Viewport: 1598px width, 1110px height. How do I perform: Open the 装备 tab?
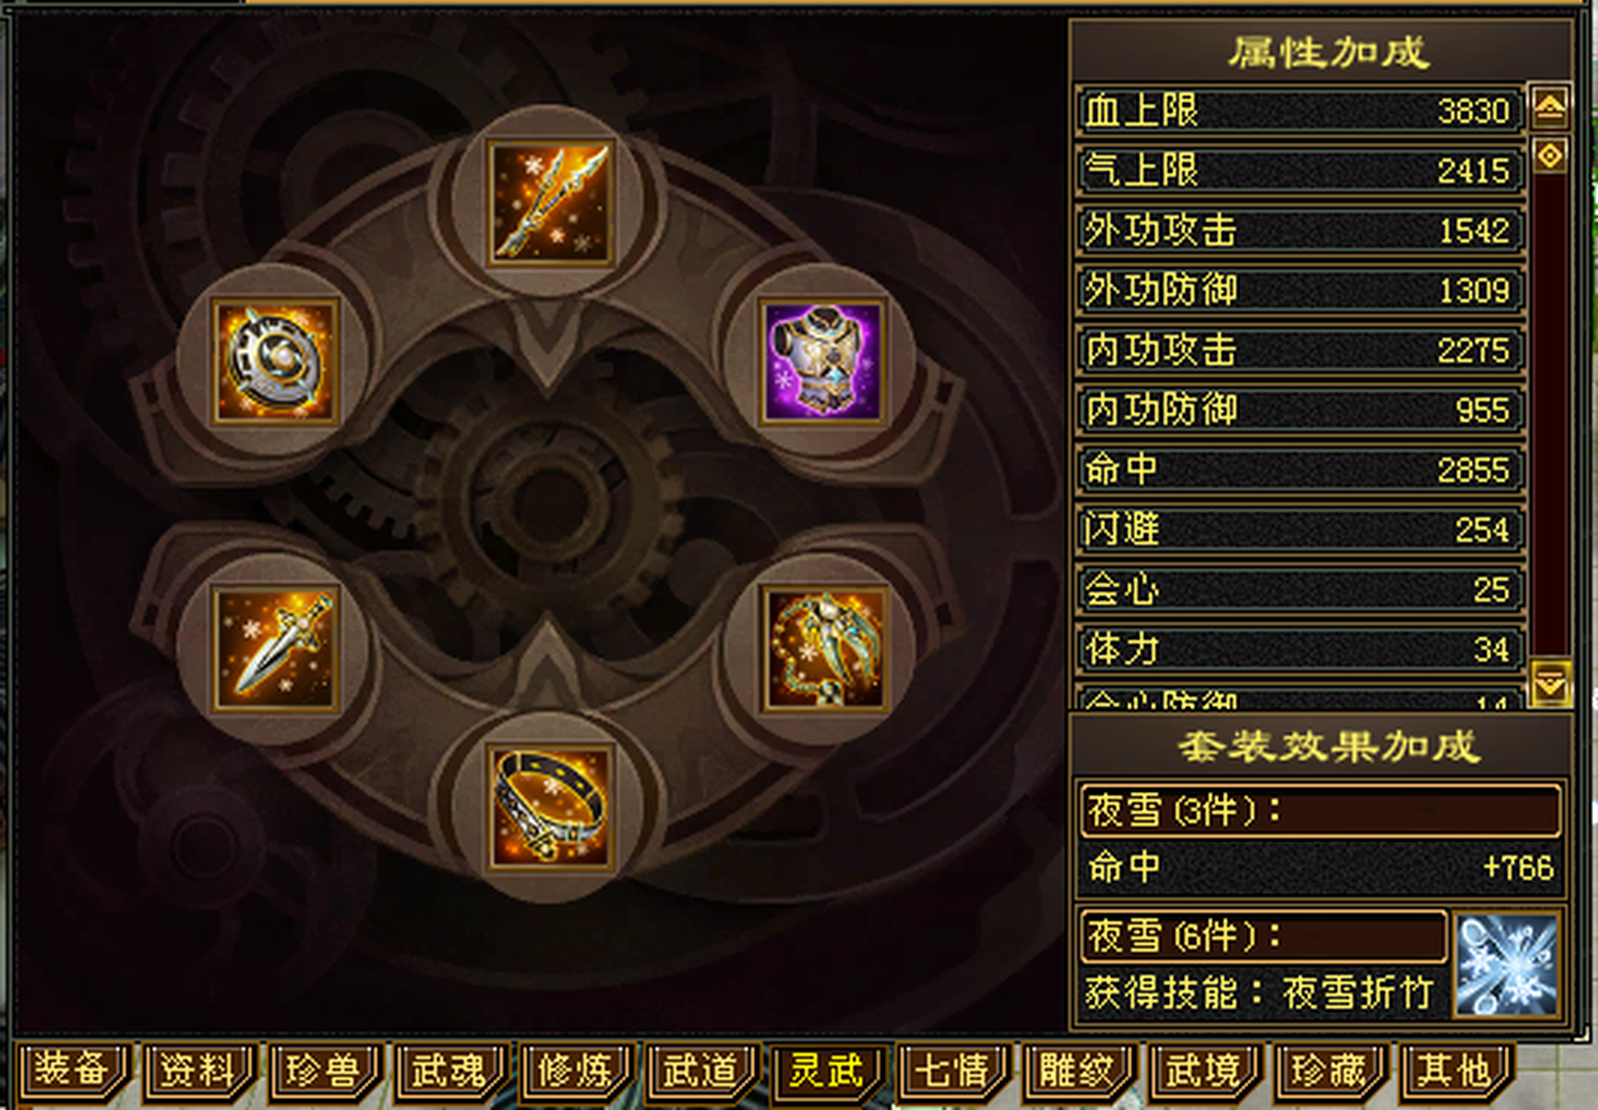pos(72,1071)
